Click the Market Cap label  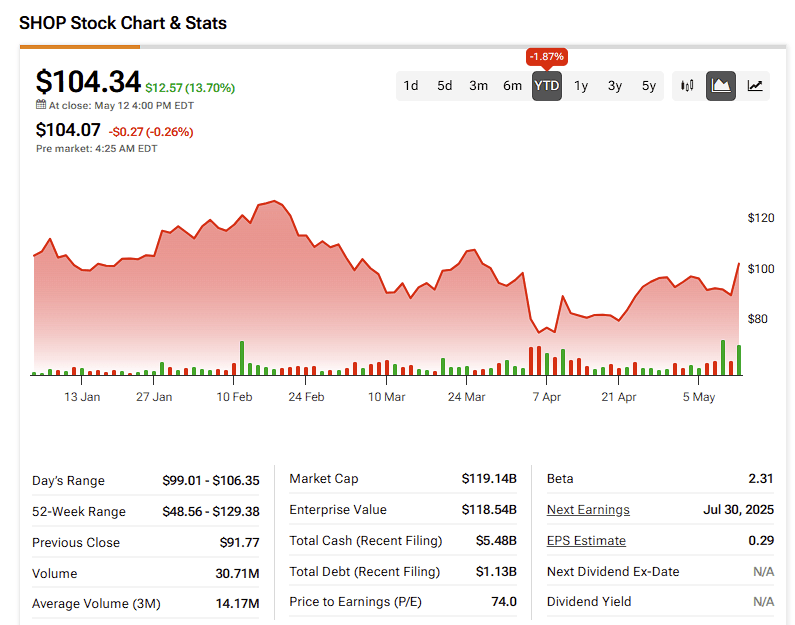click(323, 478)
